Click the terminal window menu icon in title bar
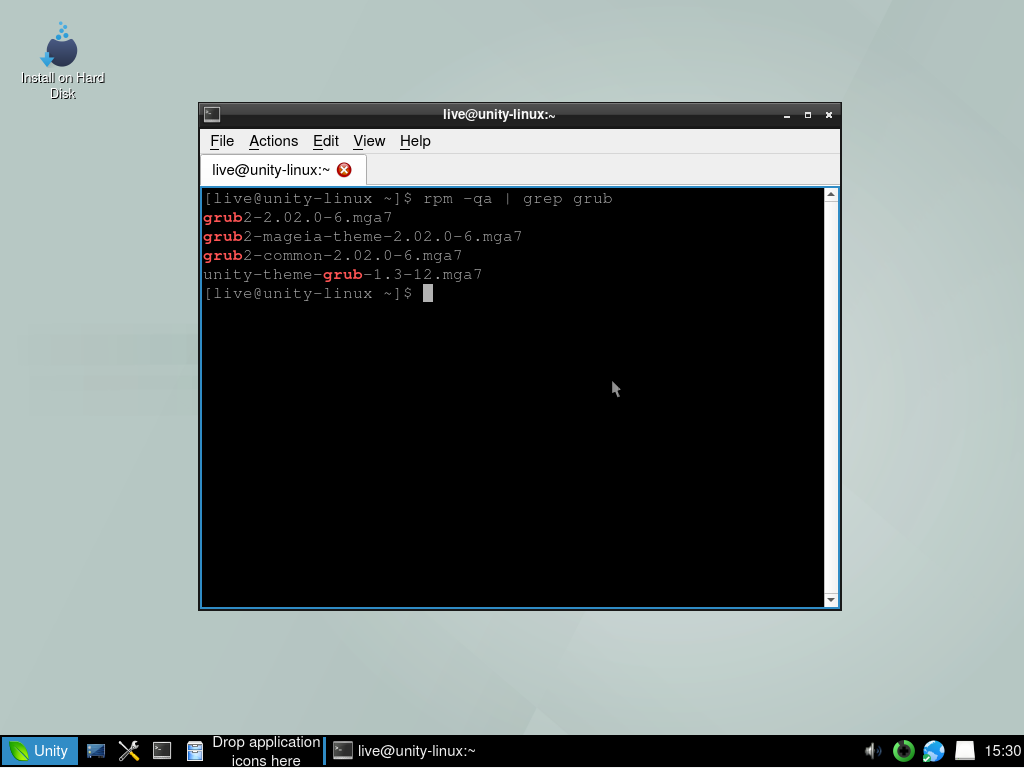 pos(212,114)
